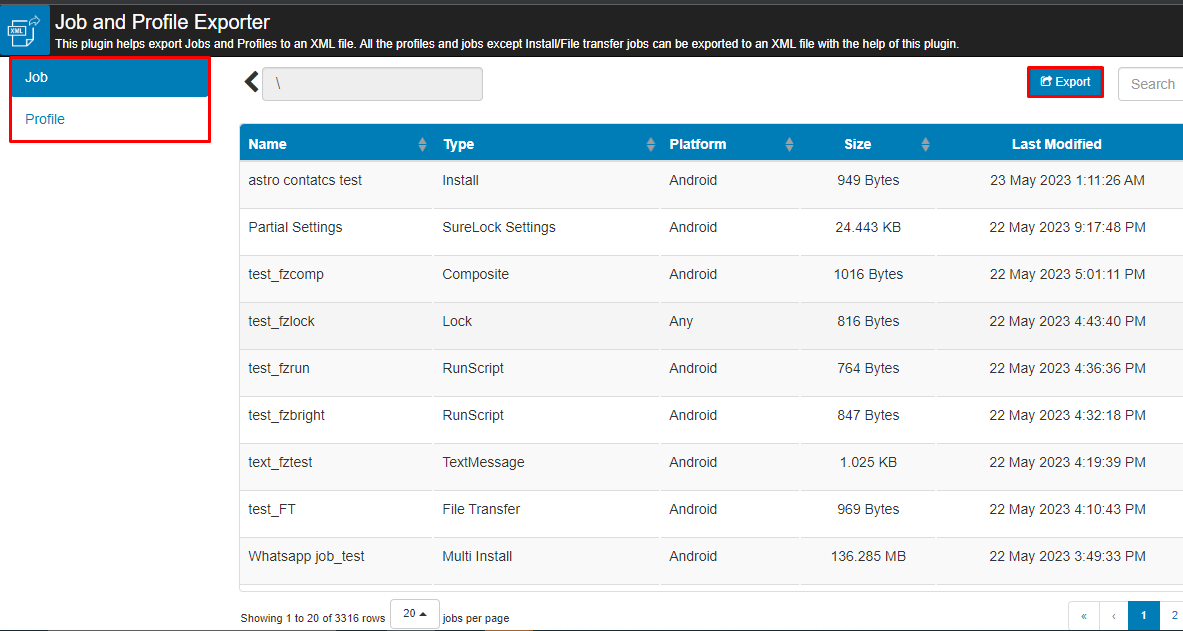Select the test_fzlock Lock job
This screenshot has width=1183, height=631.
(x=282, y=321)
